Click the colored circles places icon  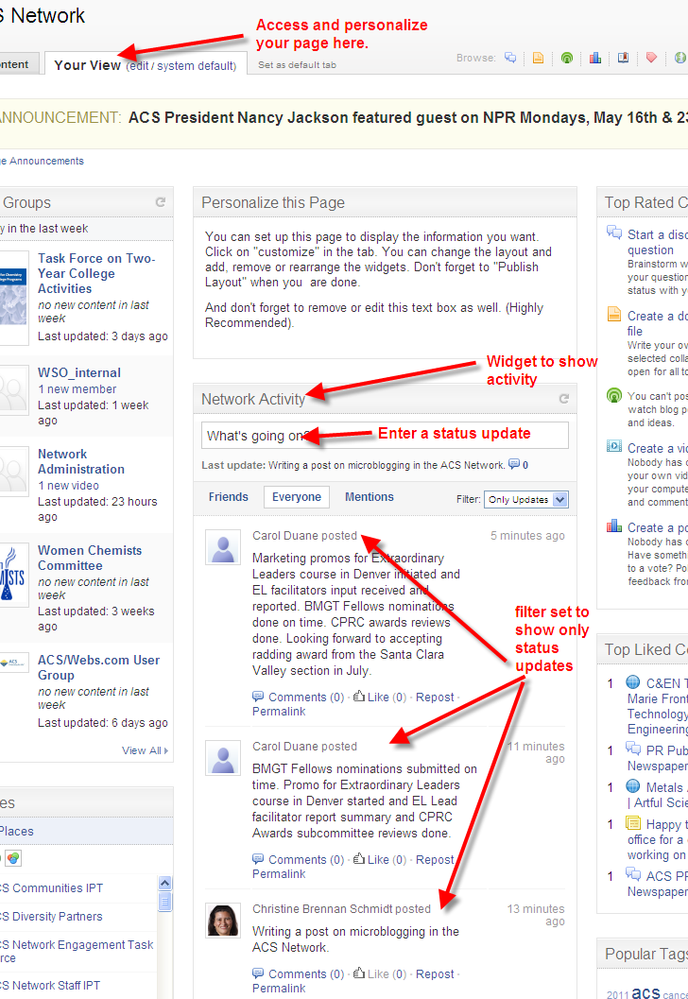click(x=12, y=859)
